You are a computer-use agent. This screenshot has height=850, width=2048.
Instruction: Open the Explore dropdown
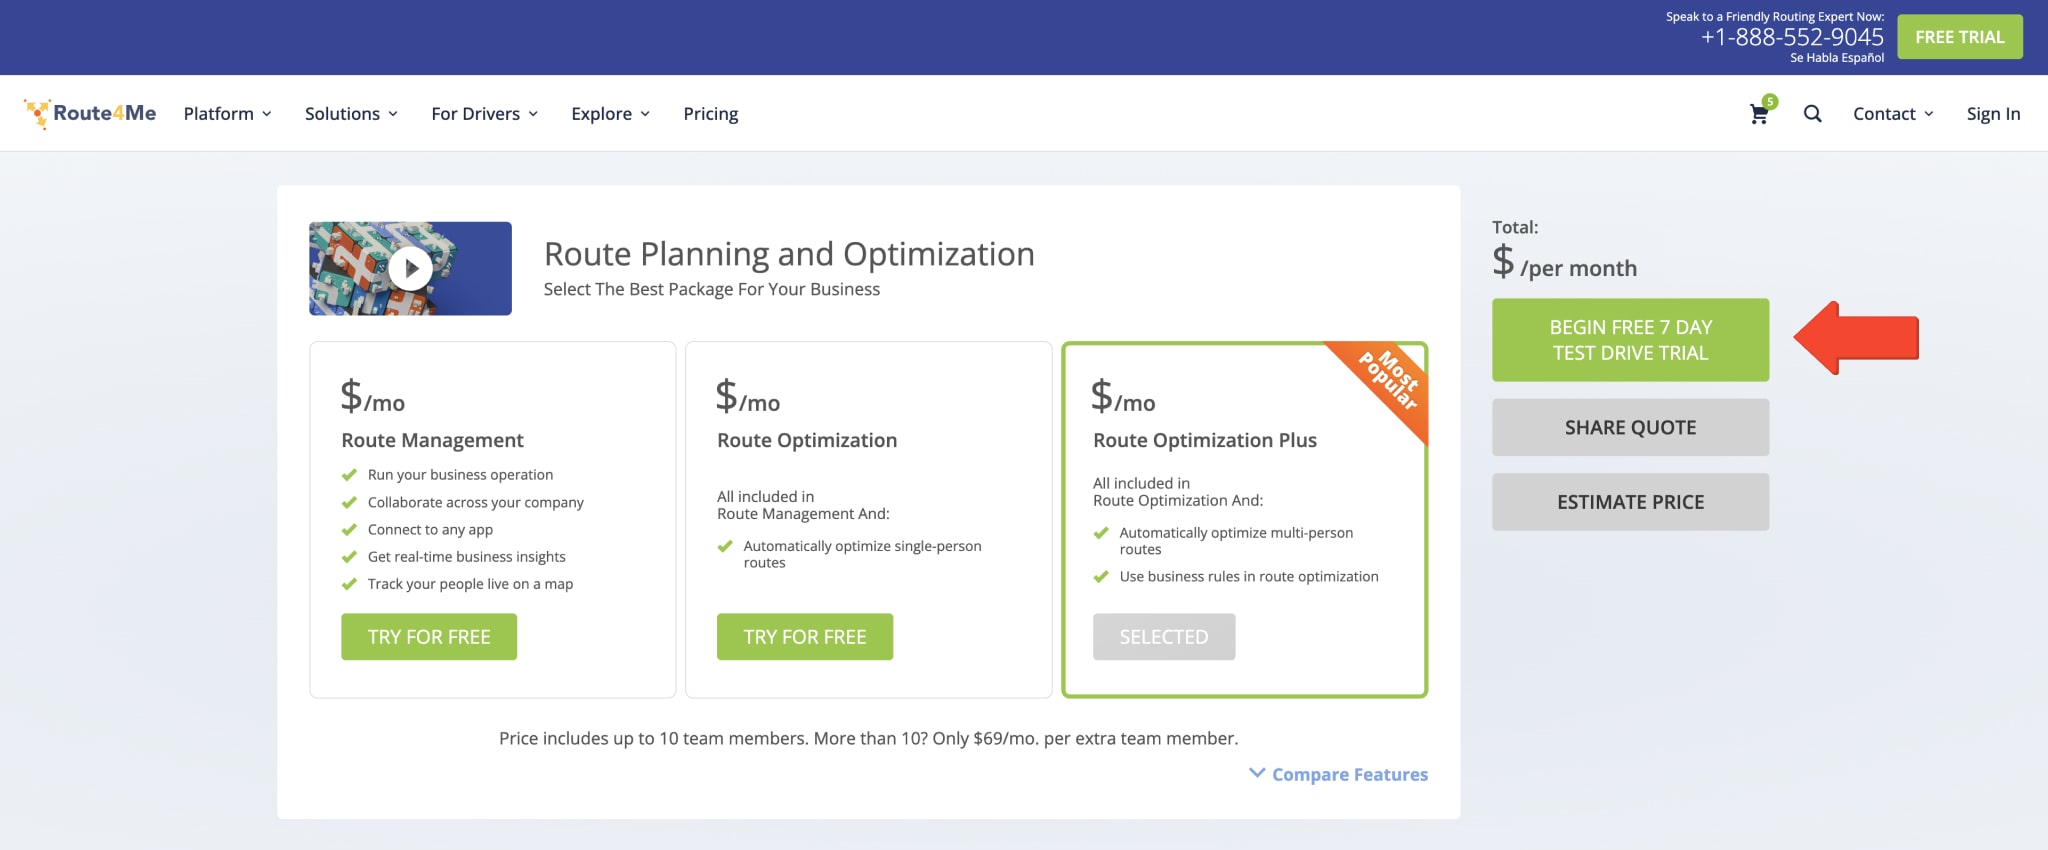click(x=610, y=114)
